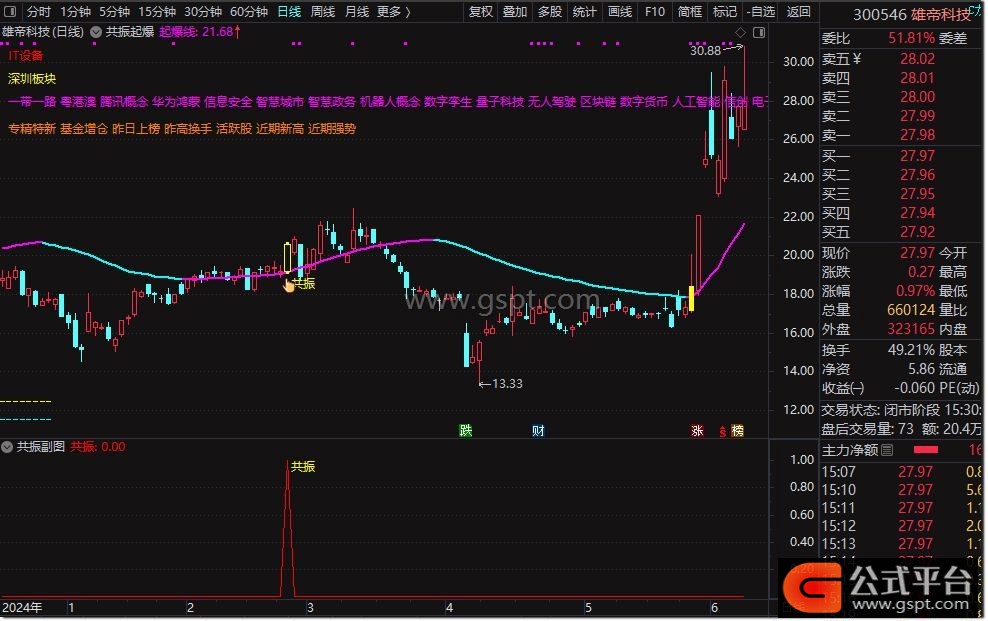Screen dimensions: 988x621
Task: Open the list icon beside 主力净额
Action: coord(887,450)
